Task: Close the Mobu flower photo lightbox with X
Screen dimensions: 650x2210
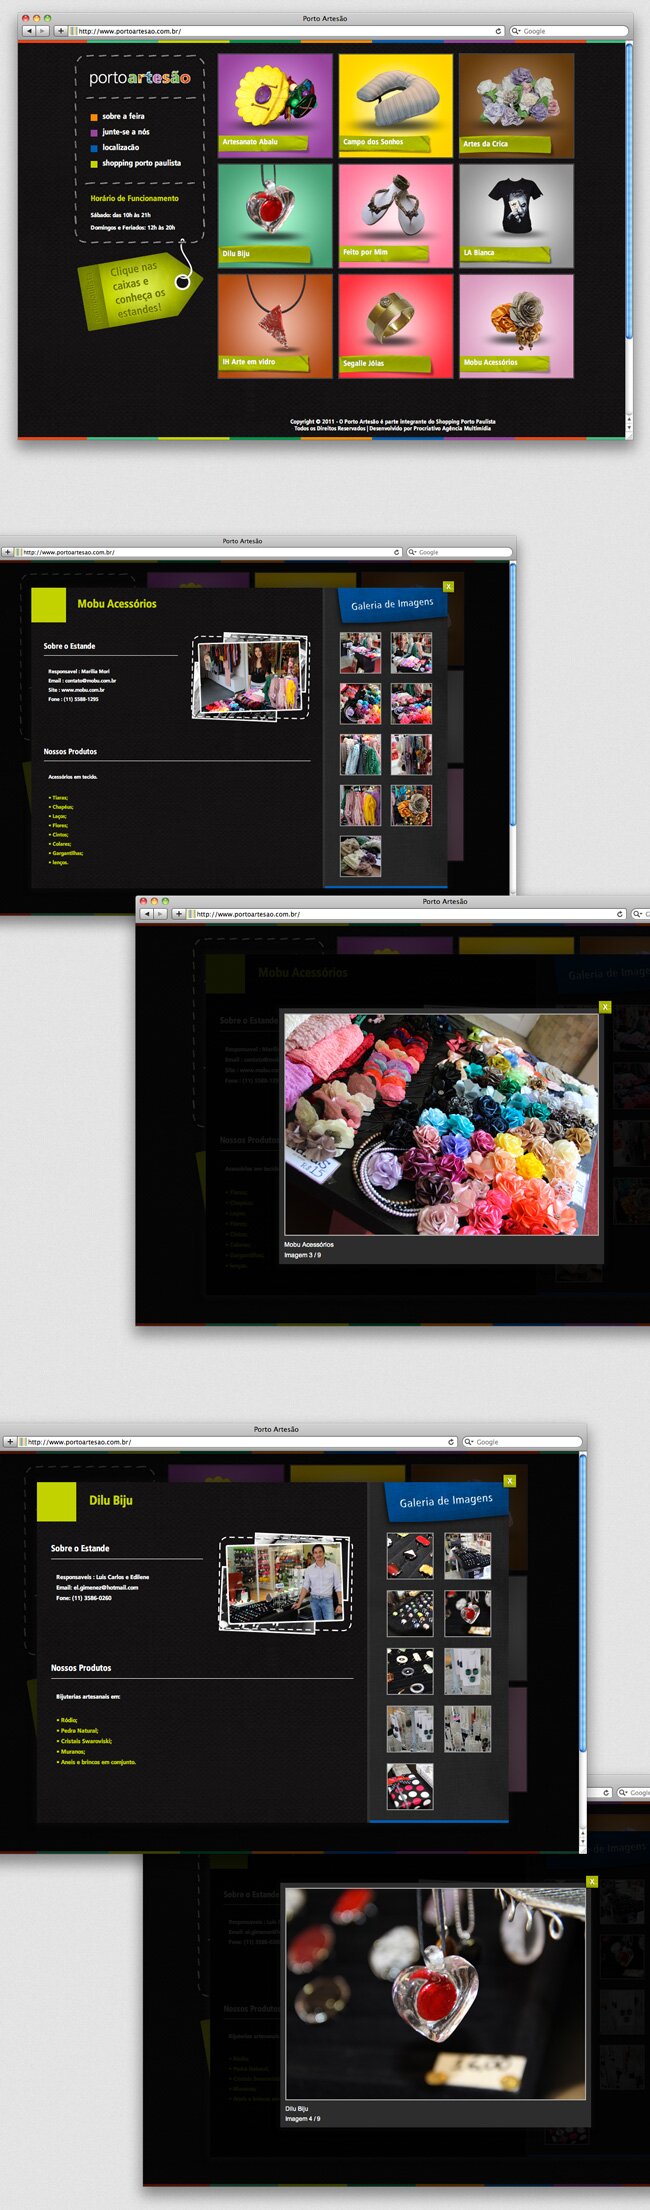Action: tap(604, 1007)
